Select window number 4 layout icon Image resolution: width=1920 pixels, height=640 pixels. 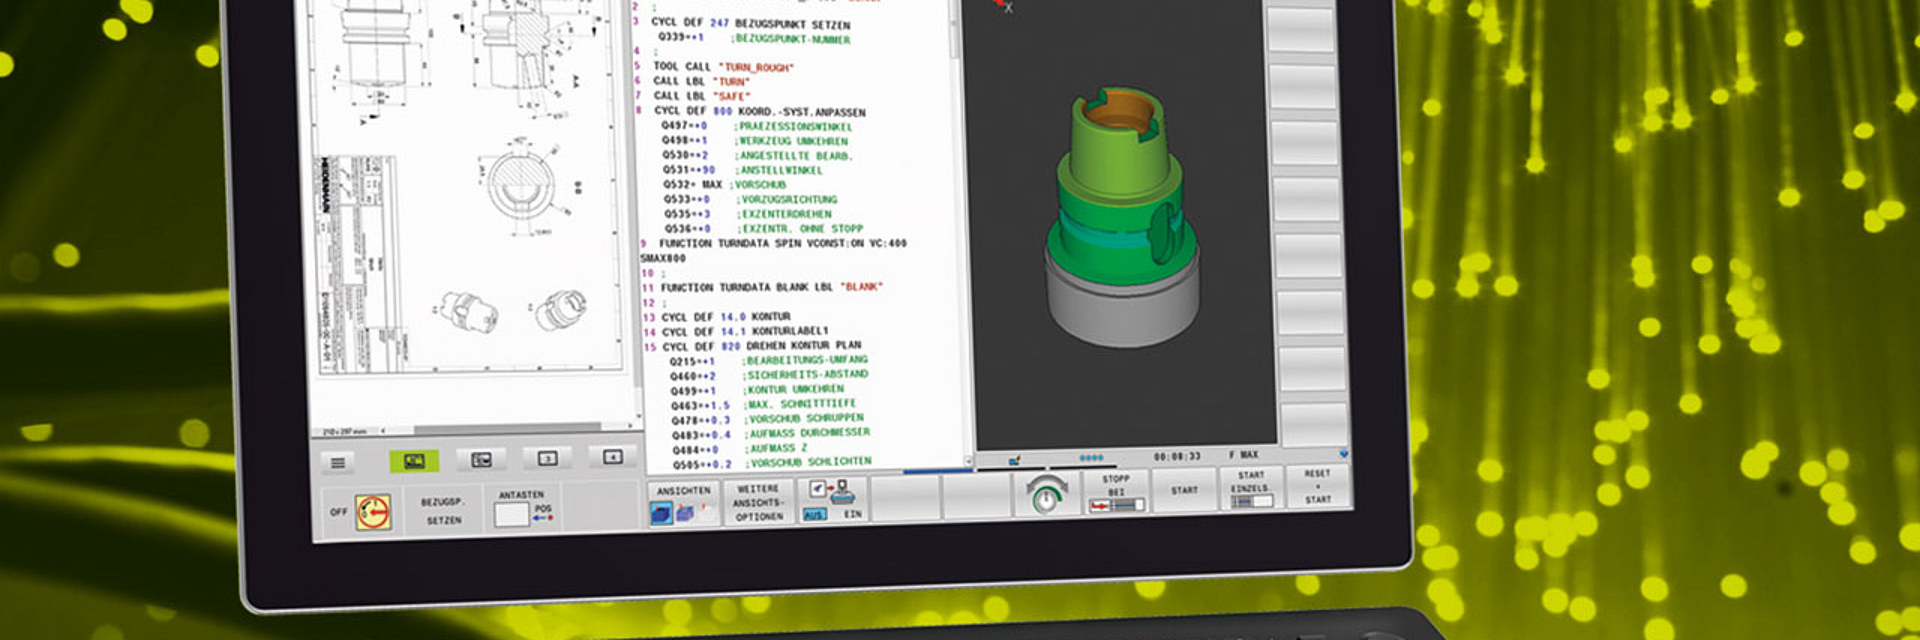click(613, 457)
